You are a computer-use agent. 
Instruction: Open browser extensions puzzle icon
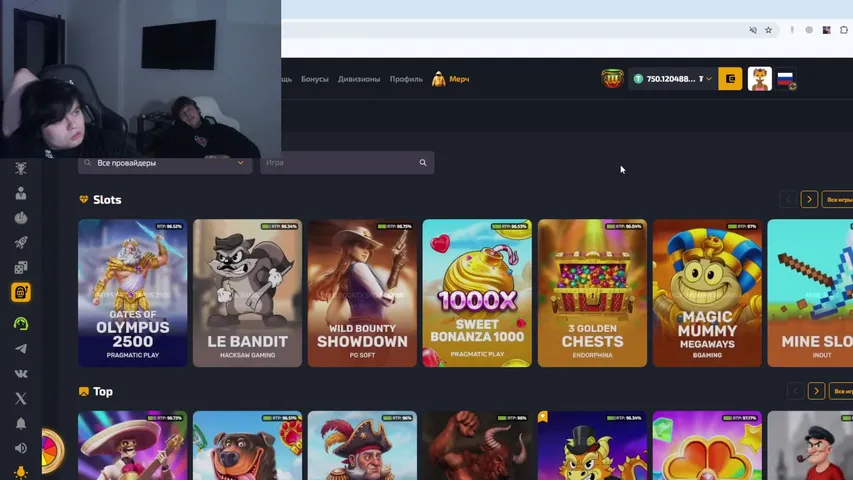(844, 30)
